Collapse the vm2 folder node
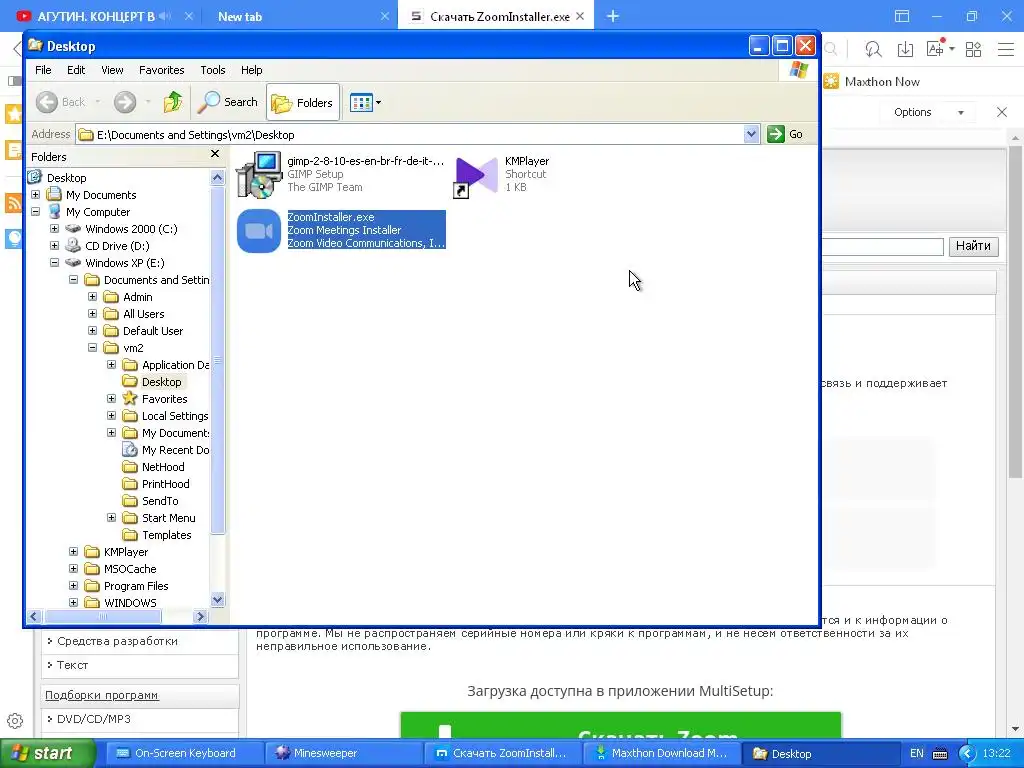This screenshot has width=1024, height=768. click(93, 347)
